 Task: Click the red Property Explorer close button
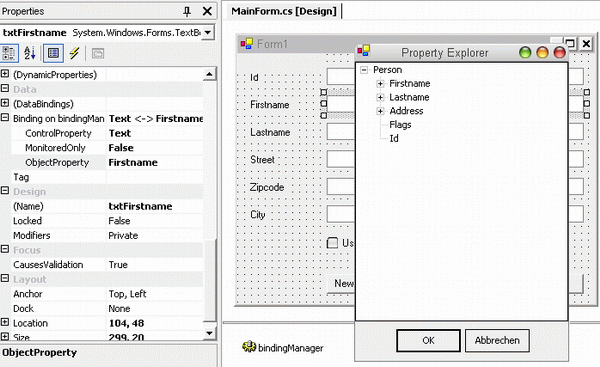tap(559, 52)
